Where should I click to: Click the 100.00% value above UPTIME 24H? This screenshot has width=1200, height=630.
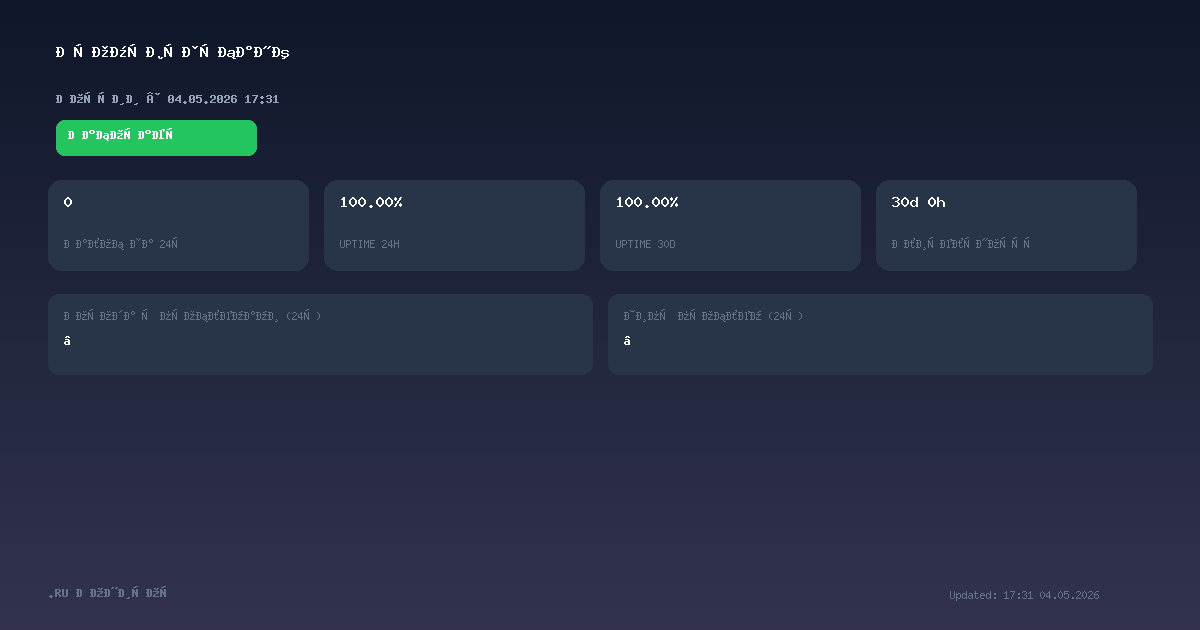(x=371, y=202)
